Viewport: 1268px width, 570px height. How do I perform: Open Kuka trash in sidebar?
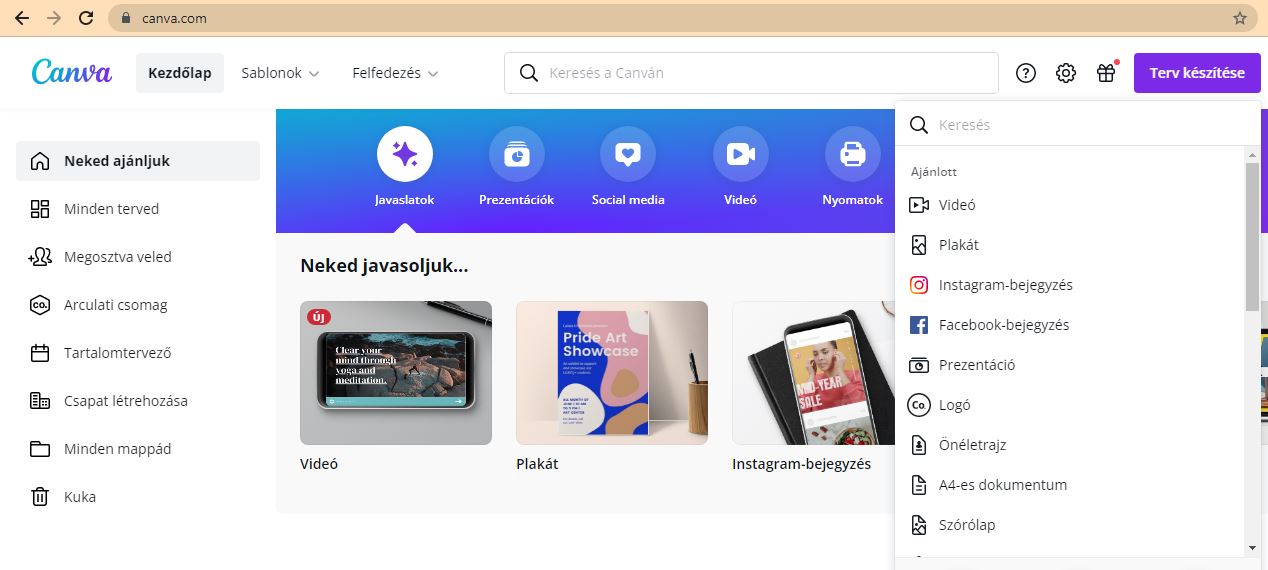pyautogui.click(x=138, y=497)
